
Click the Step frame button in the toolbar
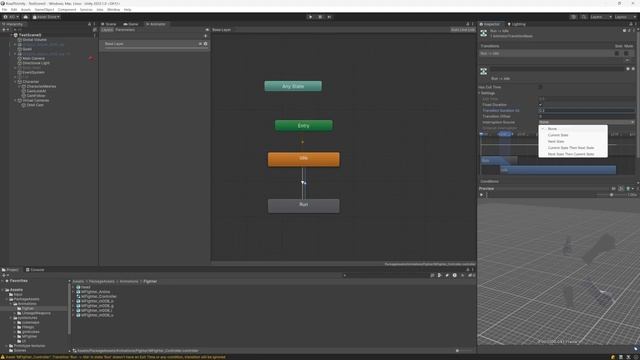[329, 17]
